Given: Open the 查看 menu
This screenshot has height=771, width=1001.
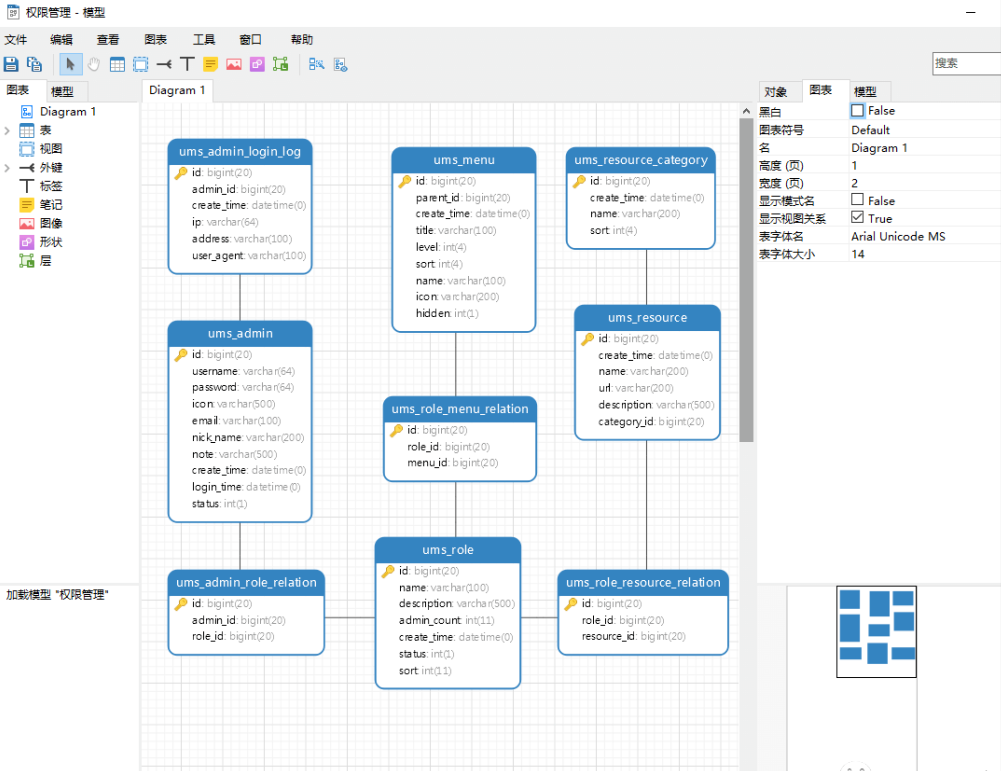Looking at the screenshot, I should point(108,40).
